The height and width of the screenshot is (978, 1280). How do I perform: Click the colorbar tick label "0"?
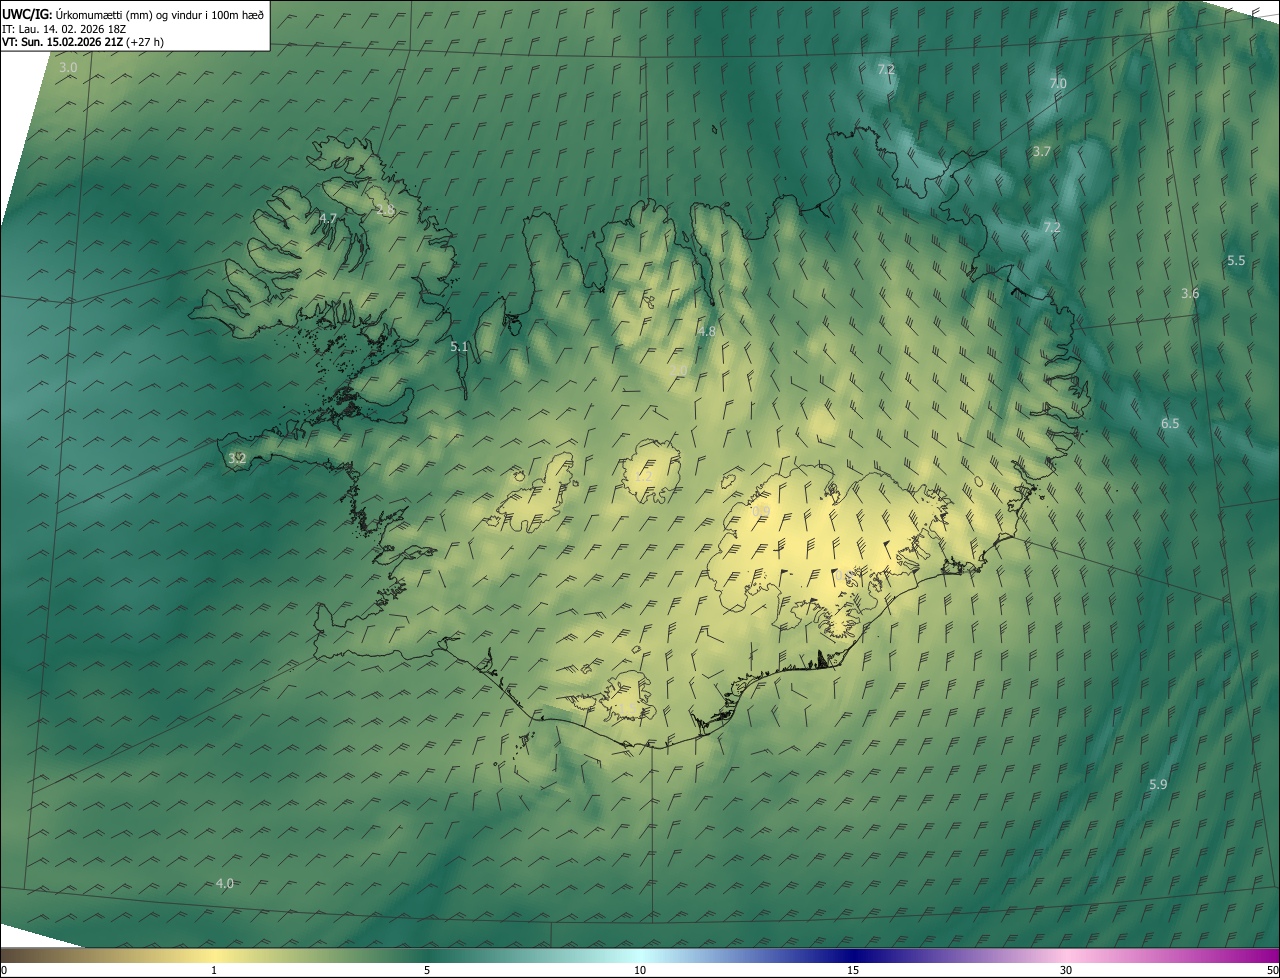[x=4, y=970]
